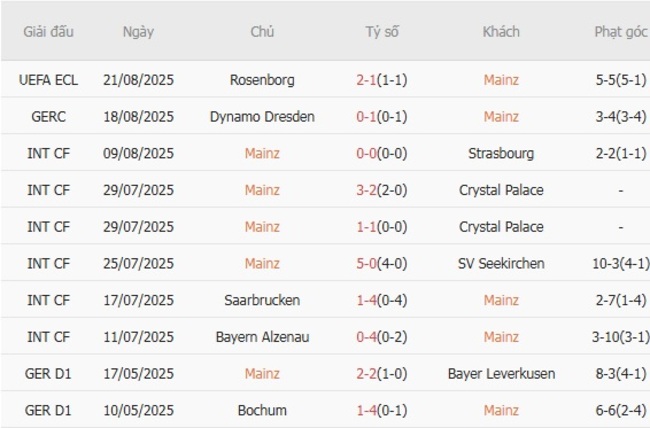This screenshot has height=428, width=650.
Task: Click the Tỷ số column header
Action: 381,31
